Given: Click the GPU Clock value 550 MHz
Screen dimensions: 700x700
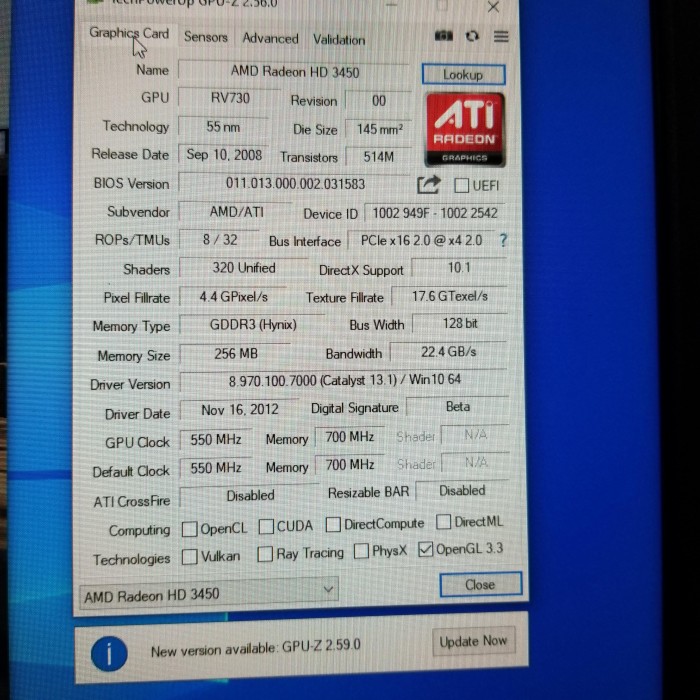Looking at the screenshot, I should click(216, 440).
